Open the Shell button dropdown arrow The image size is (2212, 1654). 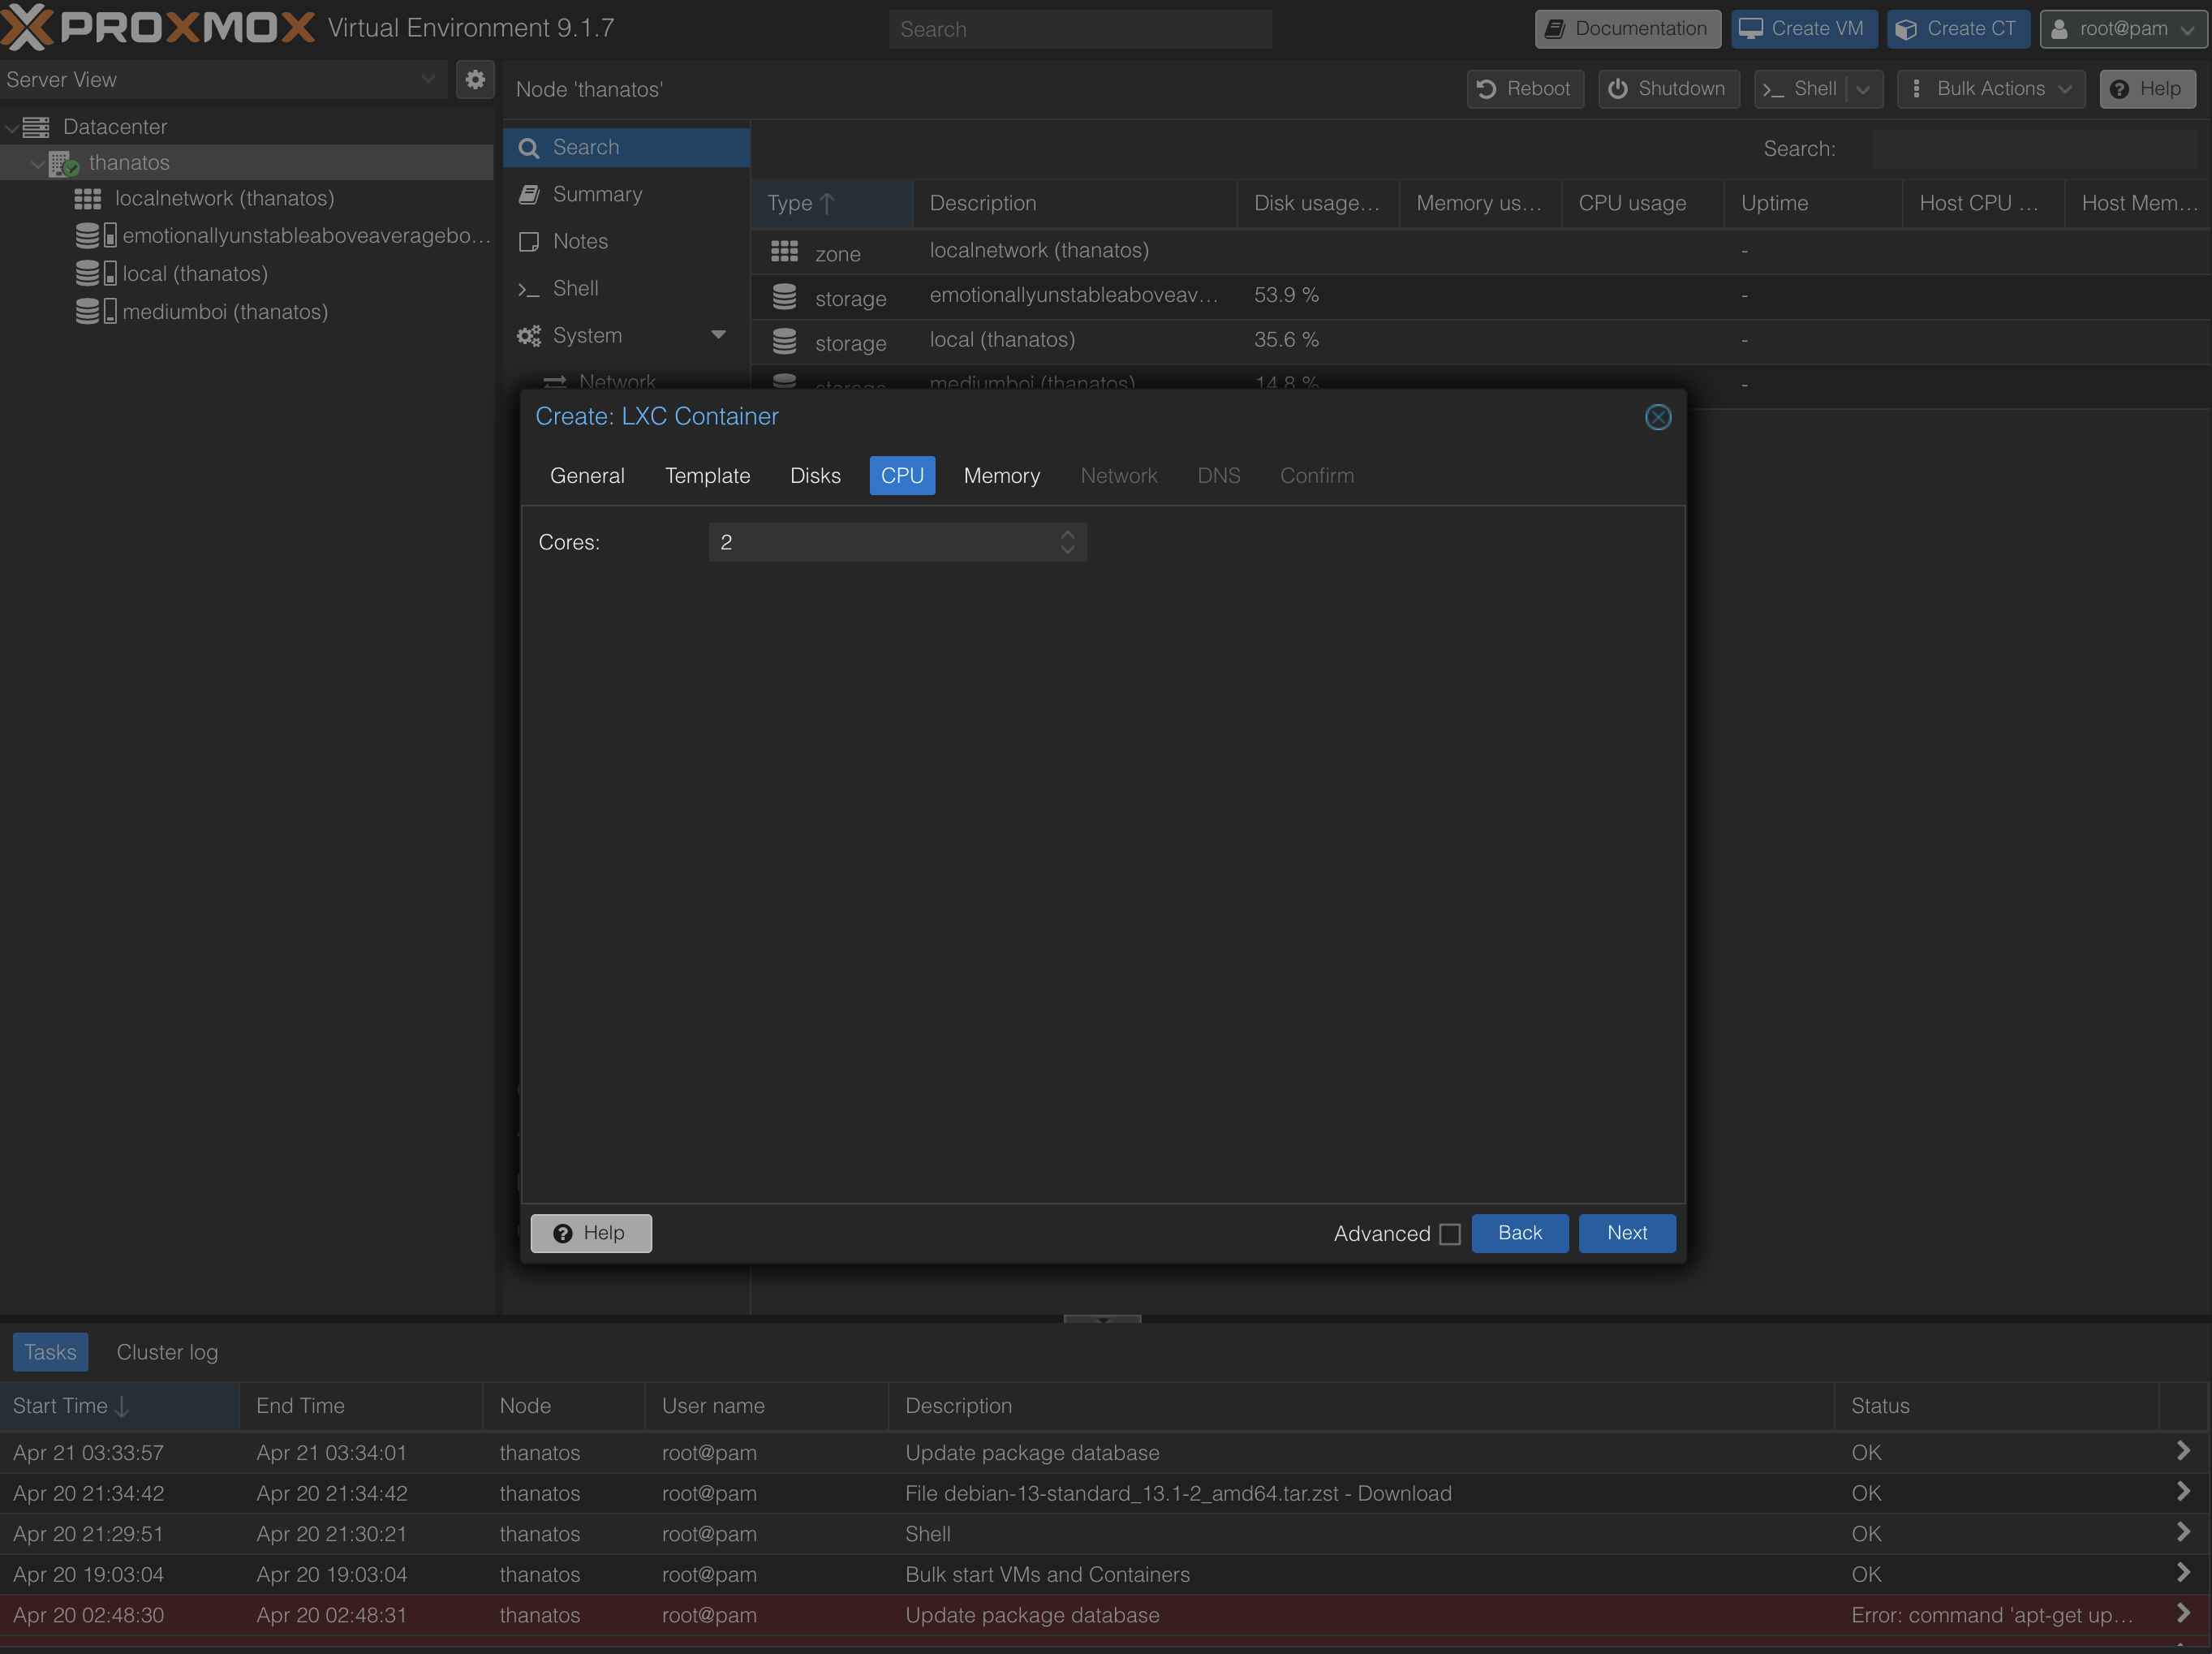[x=1864, y=89]
